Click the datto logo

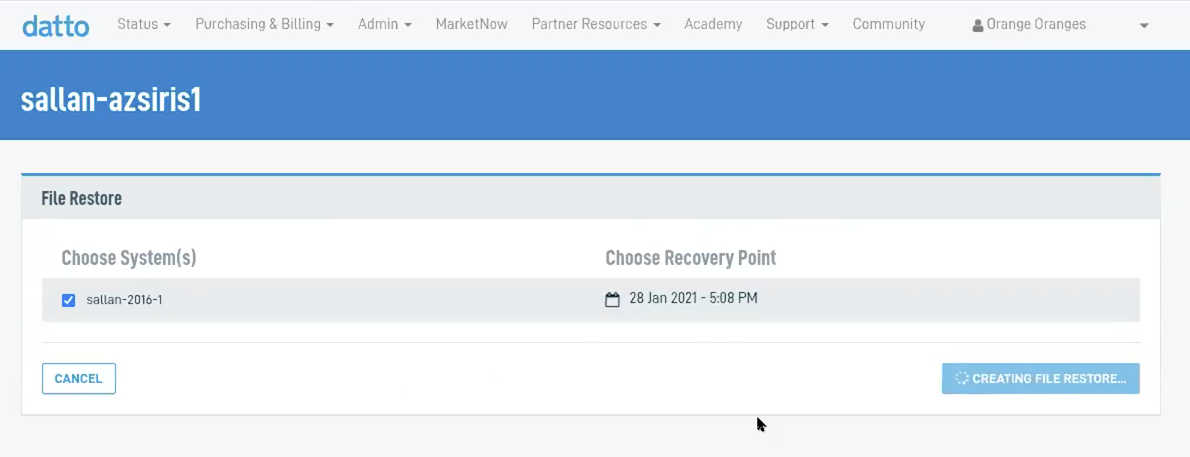pos(56,25)
